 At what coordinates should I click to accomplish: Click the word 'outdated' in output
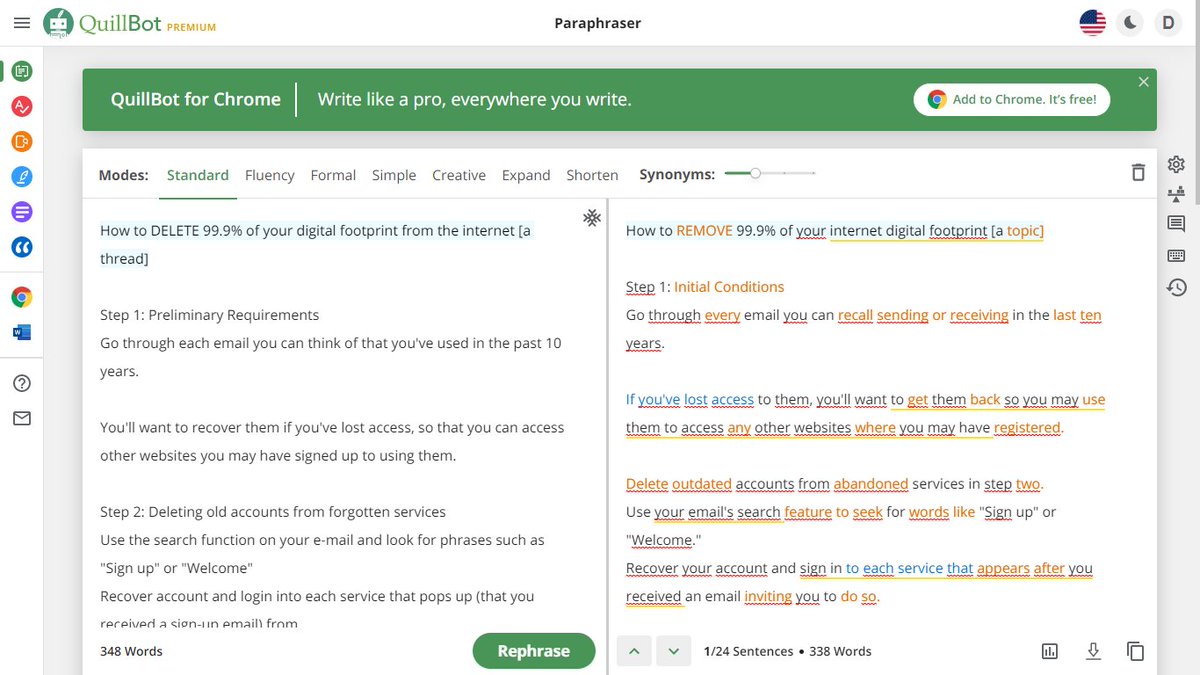[x=702, y=484]
